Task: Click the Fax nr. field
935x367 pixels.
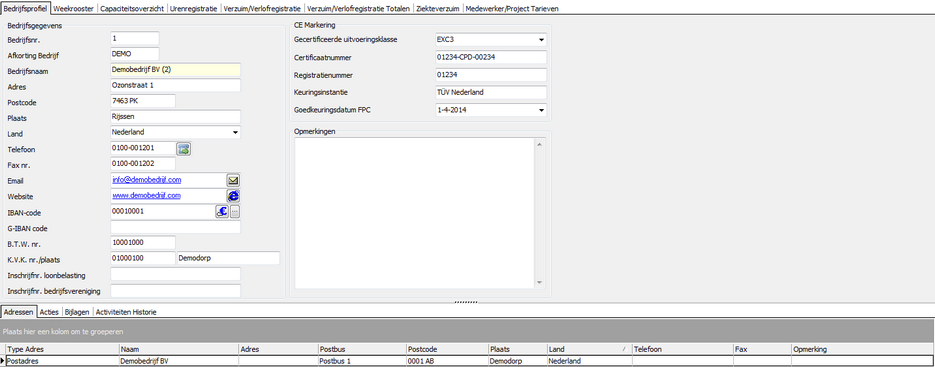Action: (143, 164)
